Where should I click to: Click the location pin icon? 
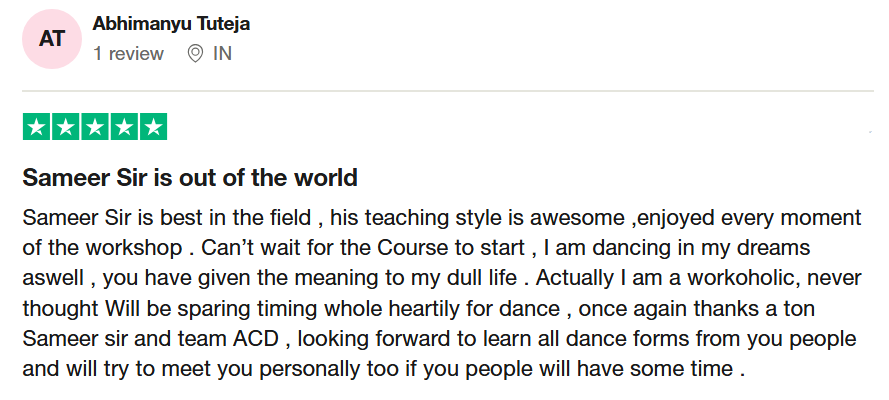tap(195, 54)
